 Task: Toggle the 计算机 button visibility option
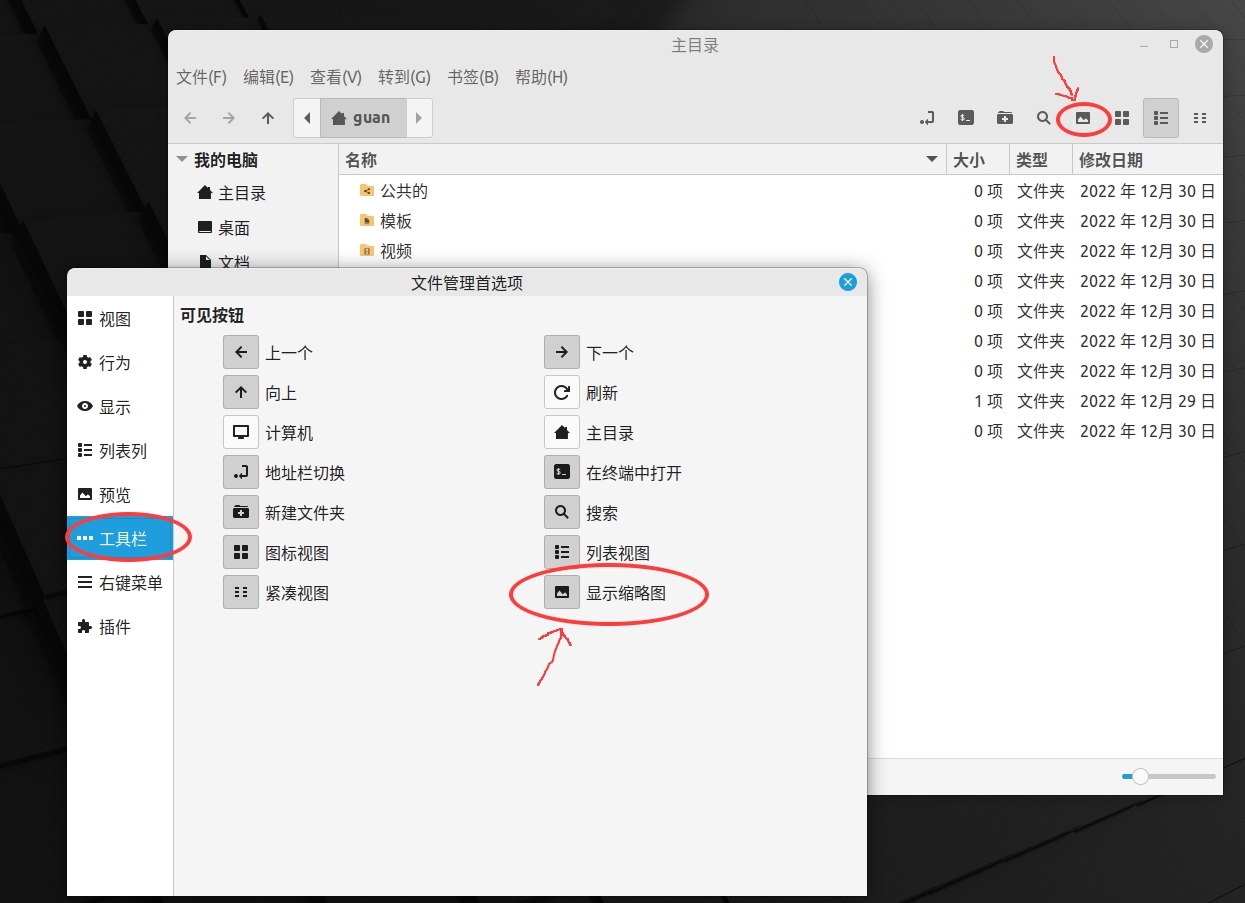[x=241, y=432]
